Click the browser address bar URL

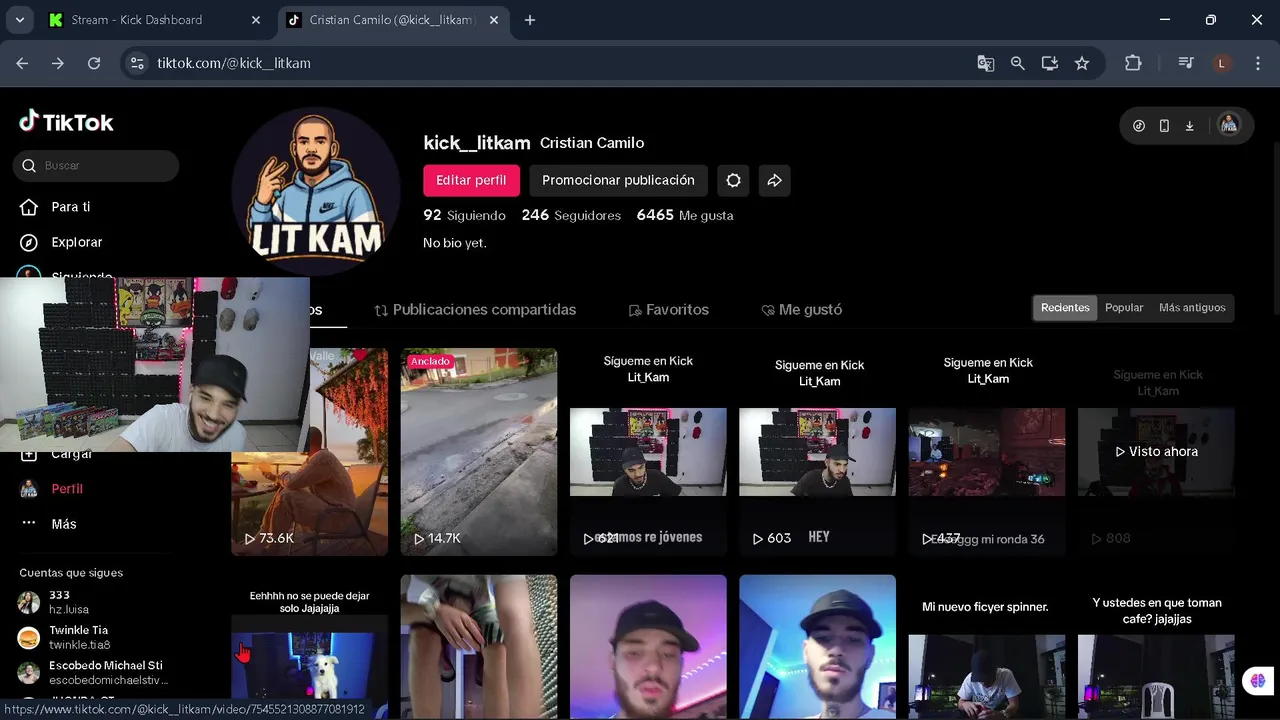pyautogui.click(x=234, y=63)
